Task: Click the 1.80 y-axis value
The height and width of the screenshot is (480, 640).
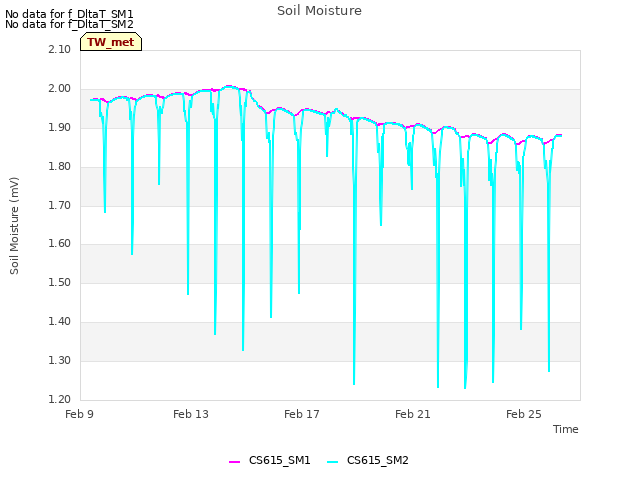Action: tap(60, 166)
